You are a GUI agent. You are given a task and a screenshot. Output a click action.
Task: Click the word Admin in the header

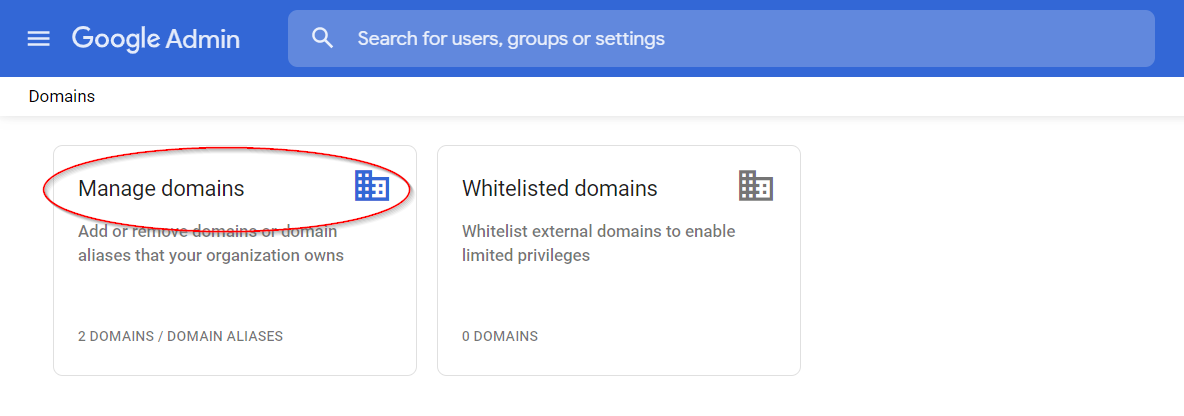click(x=203, y=39)
